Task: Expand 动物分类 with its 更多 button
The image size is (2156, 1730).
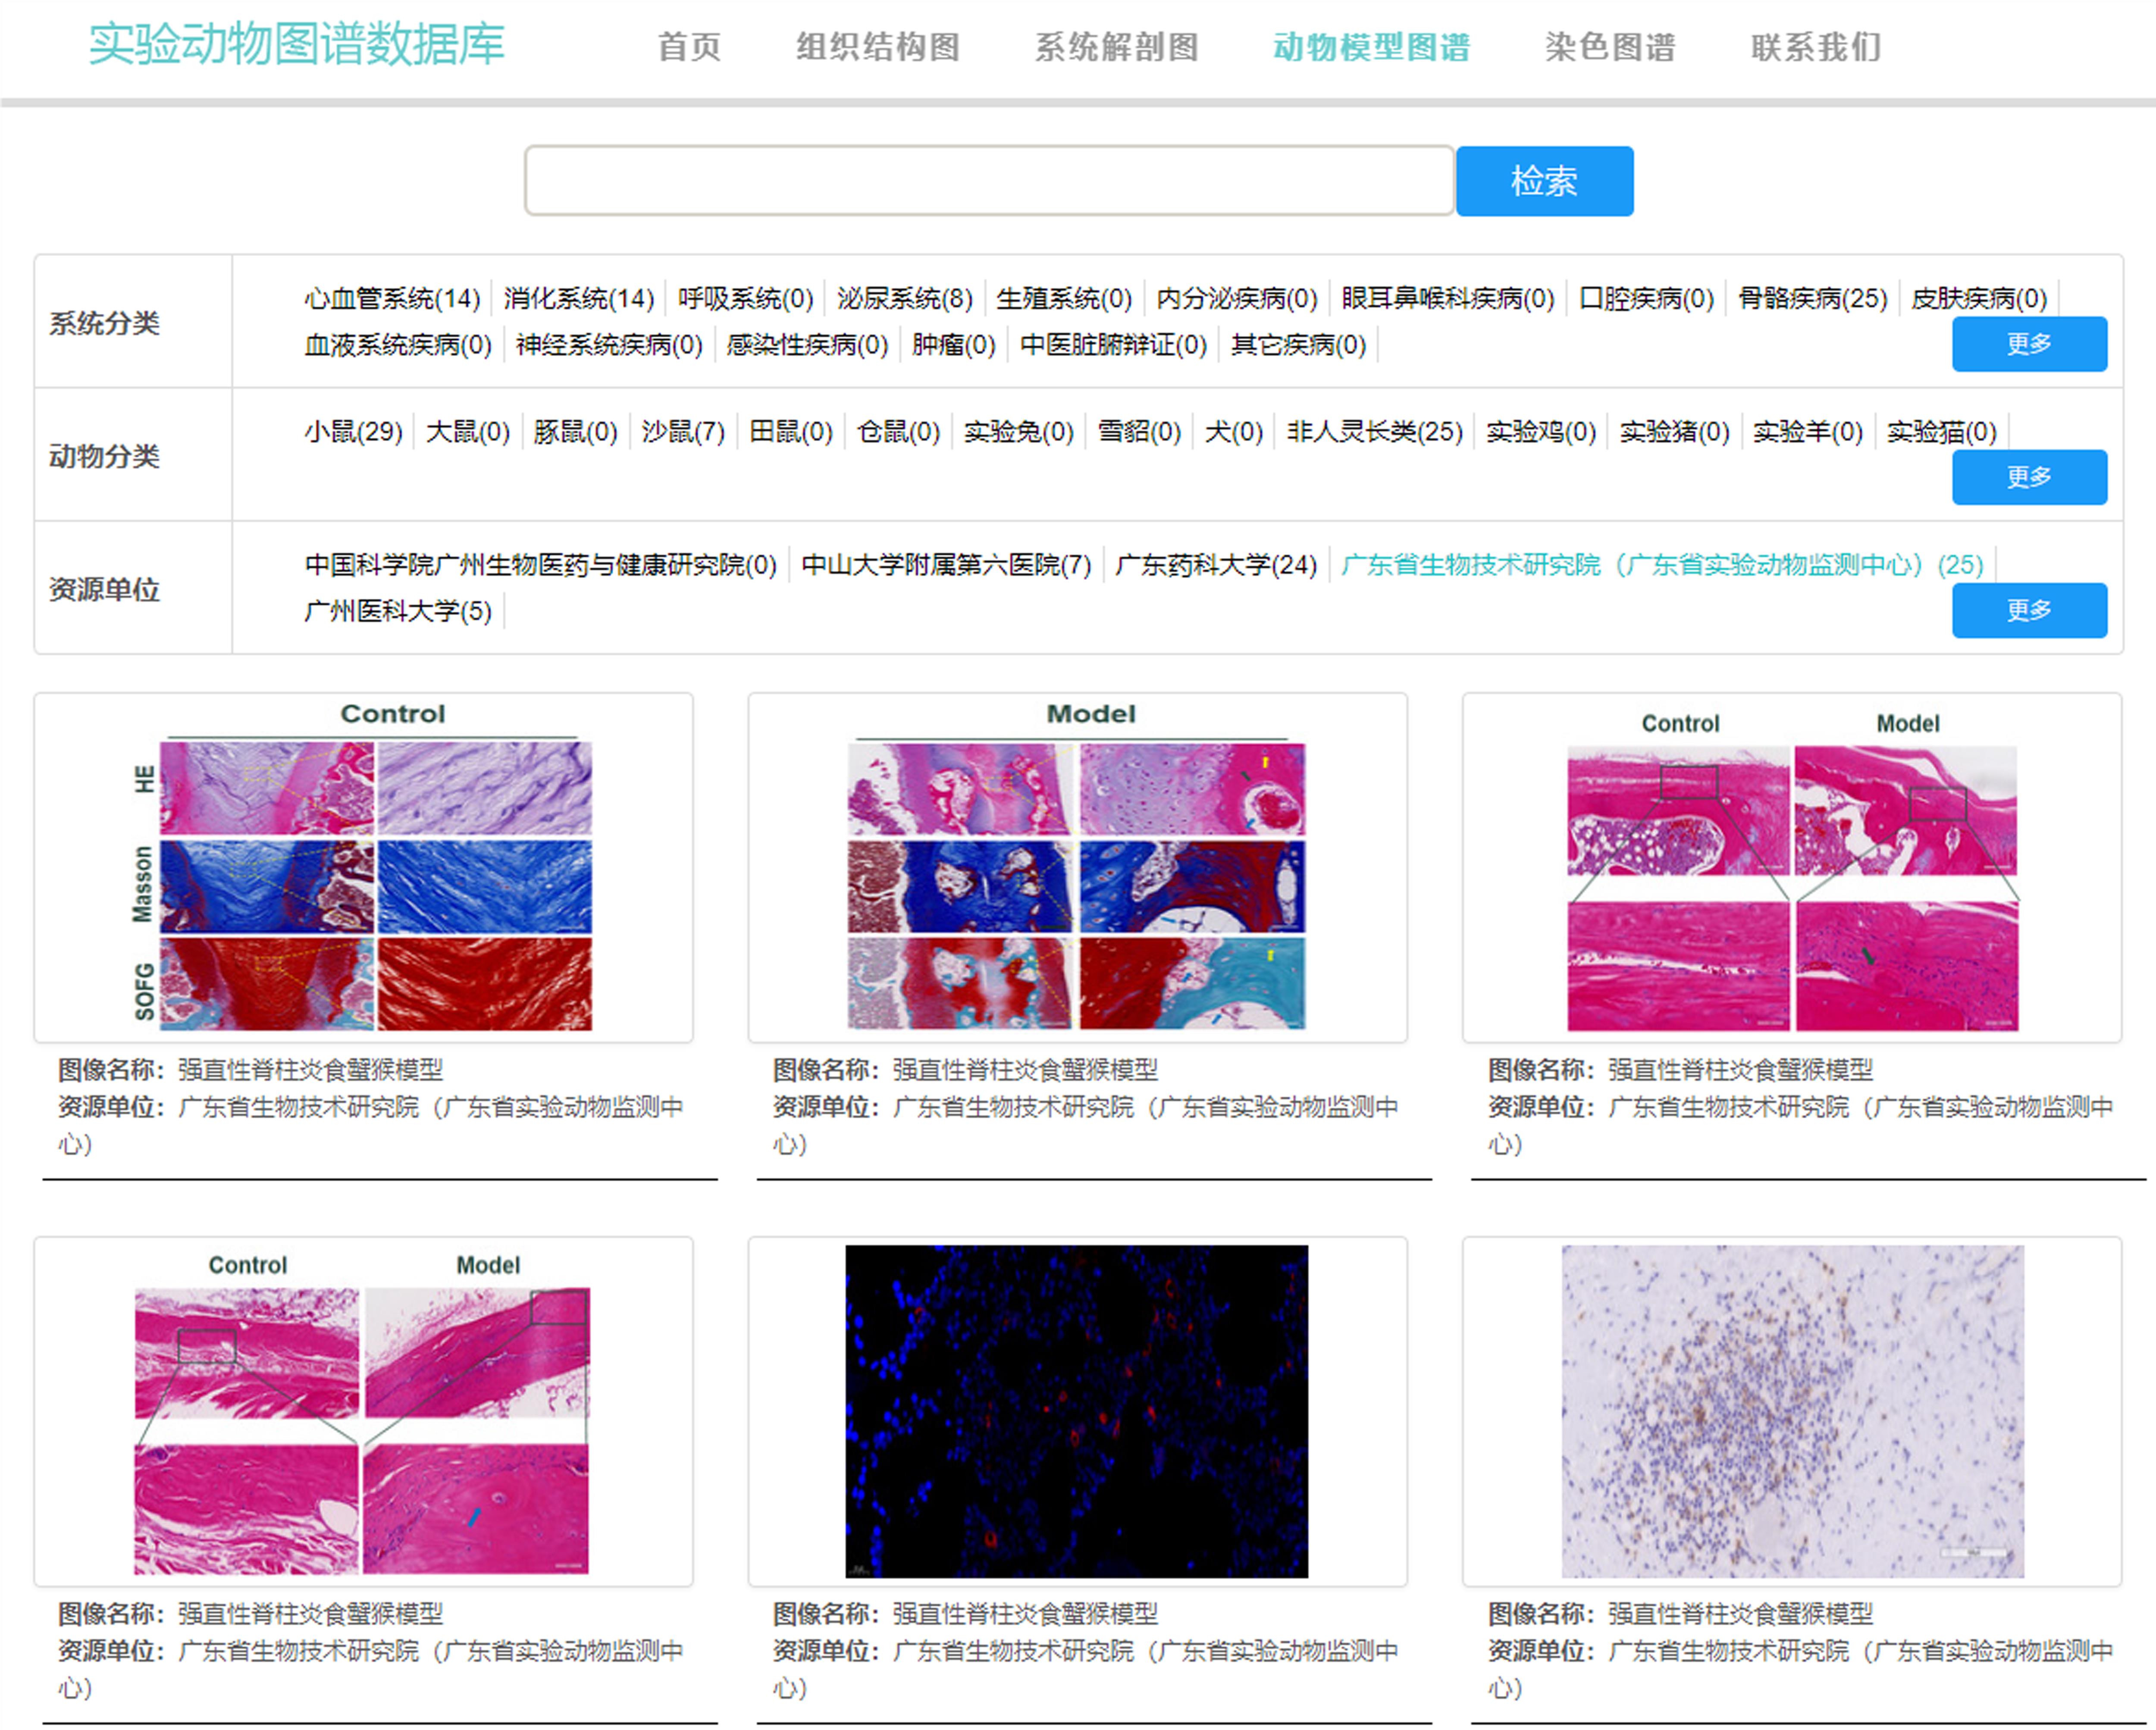Action: click(x=2028, y=477)
